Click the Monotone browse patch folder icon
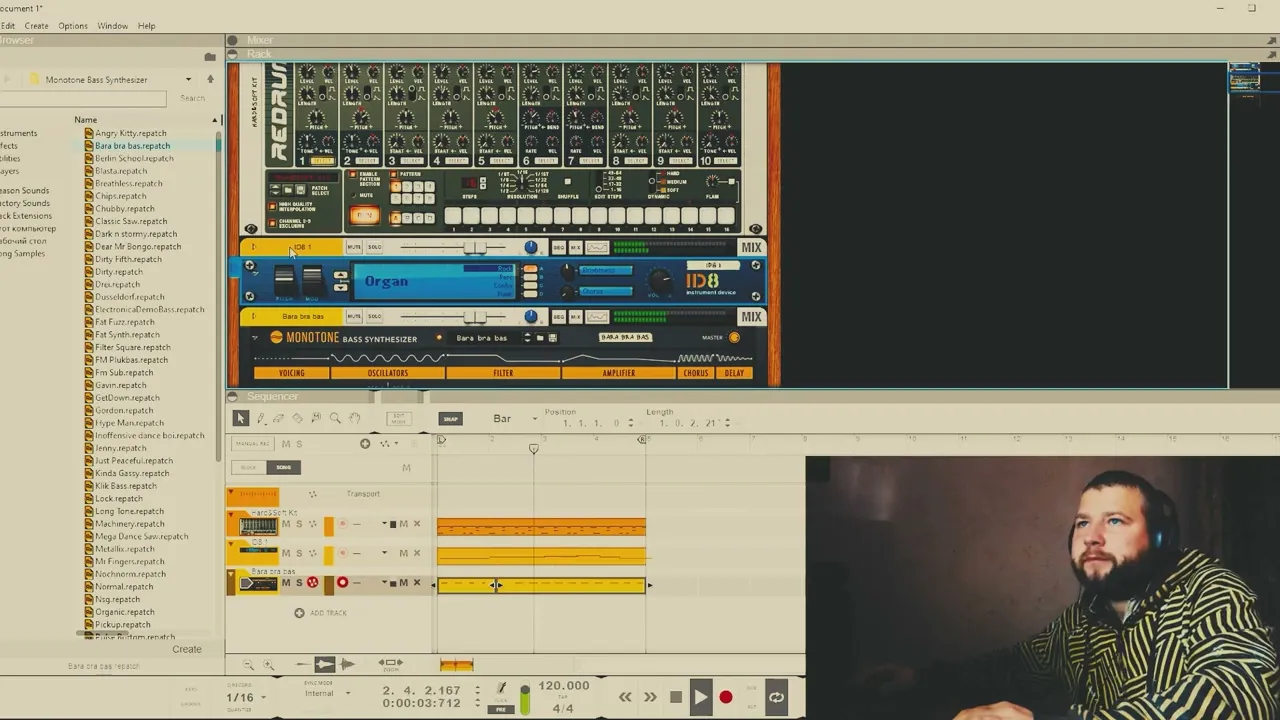 (540, 338)
